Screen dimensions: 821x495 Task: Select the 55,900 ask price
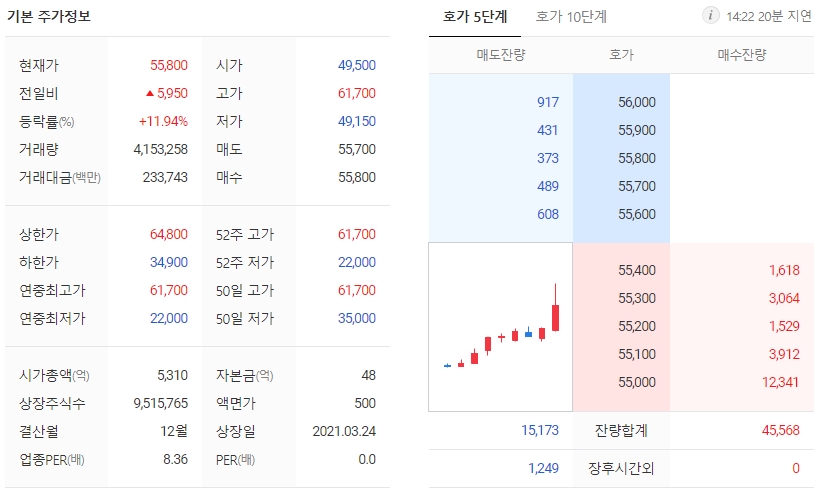pyautogui.click(x=637, y=130)
